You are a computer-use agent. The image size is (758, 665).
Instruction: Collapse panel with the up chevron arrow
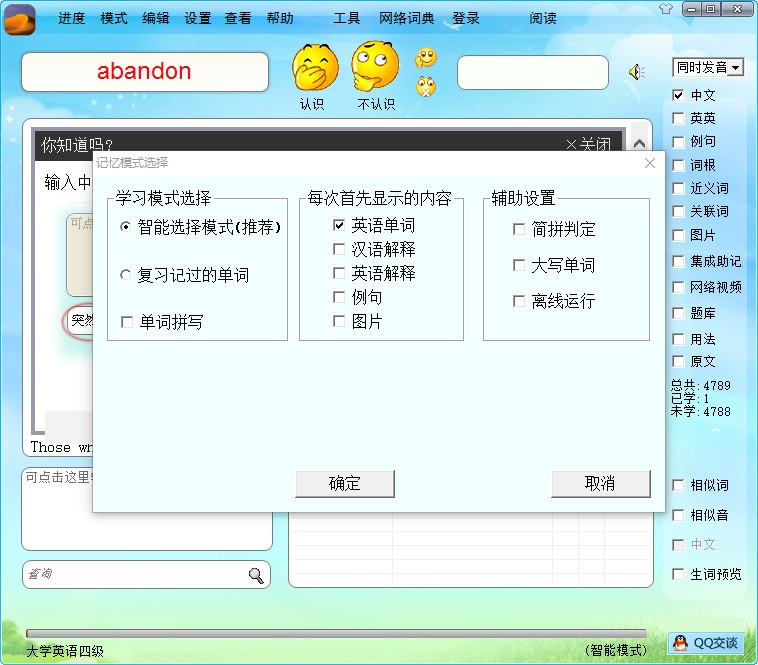(639, 144)
